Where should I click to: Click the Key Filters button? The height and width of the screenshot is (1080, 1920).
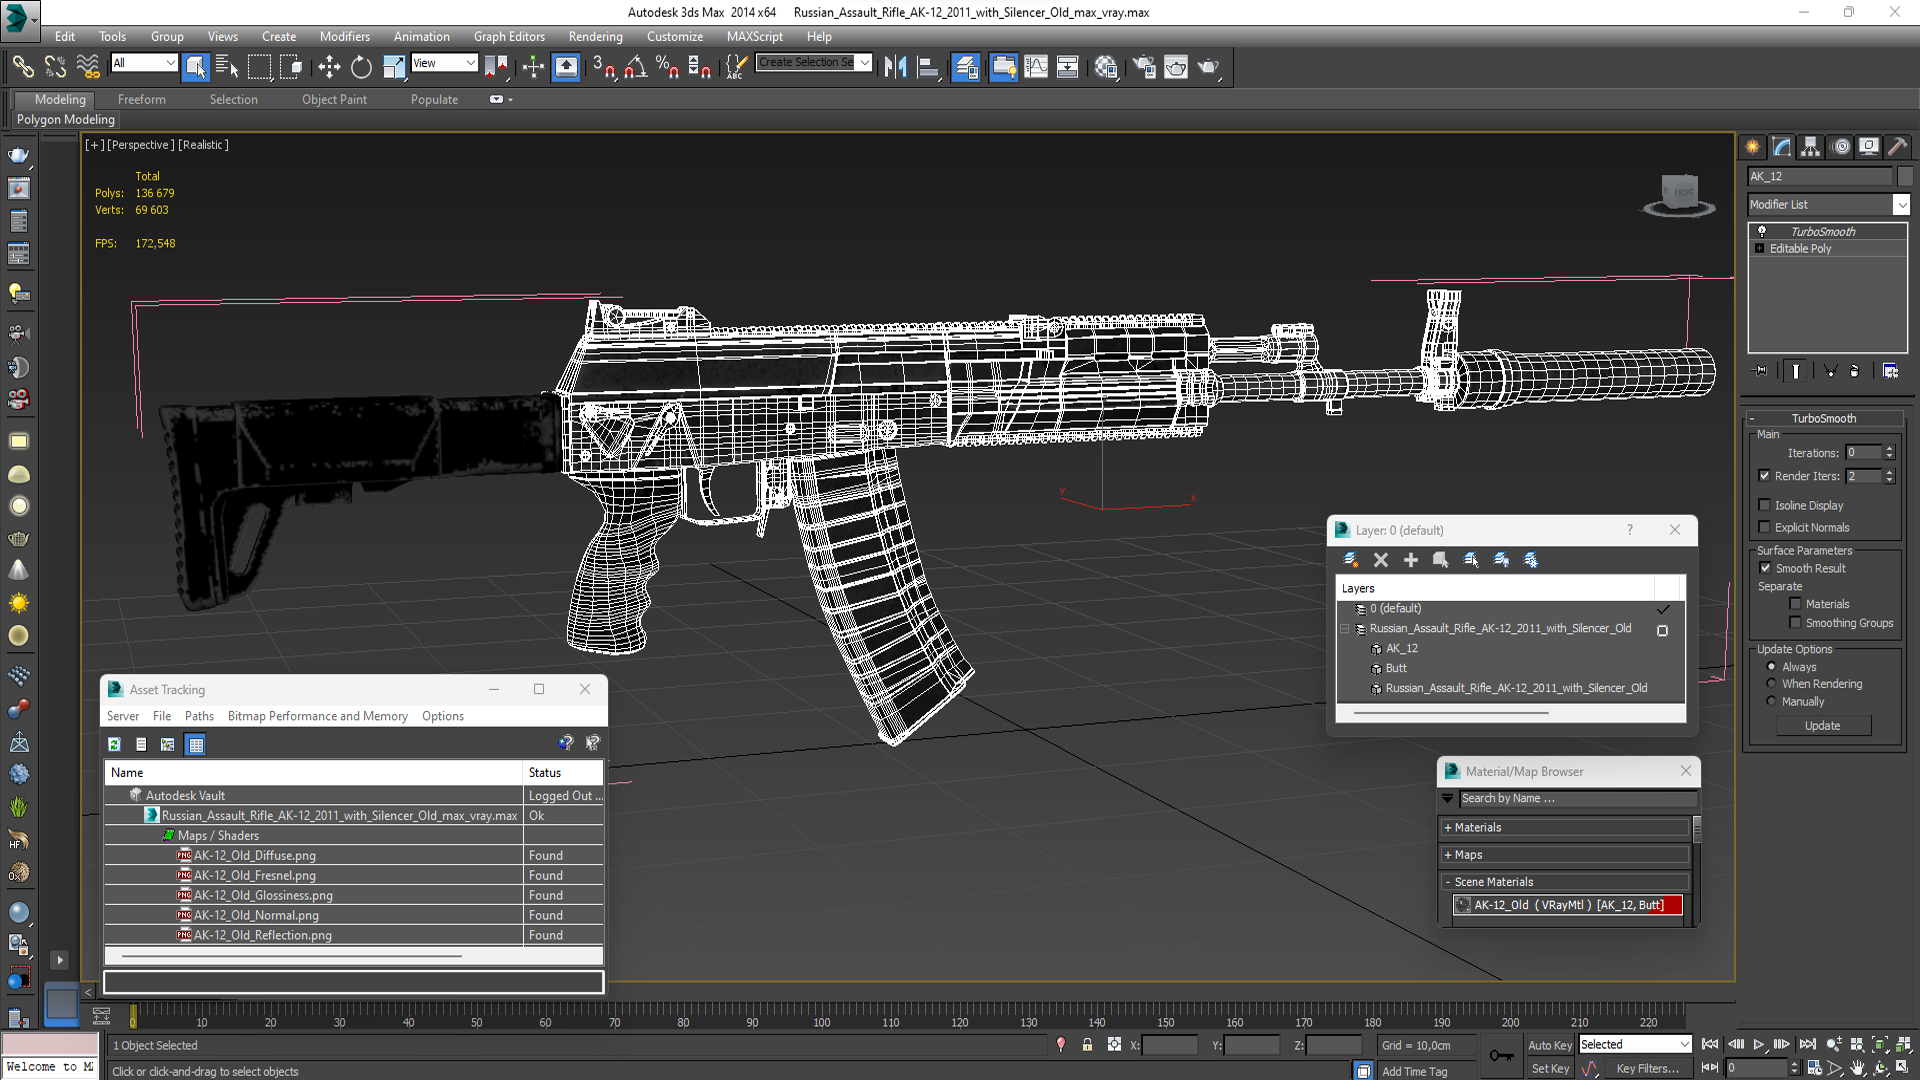pos(1647,1069)
